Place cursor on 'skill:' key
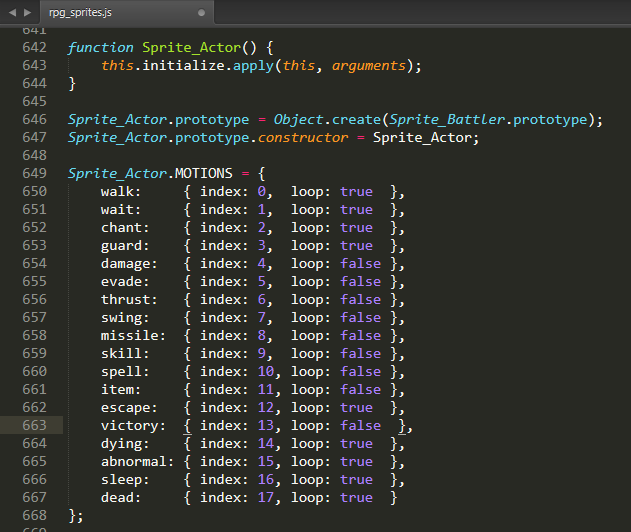Screen dimensions: 631x532 (x=125, y=354)
